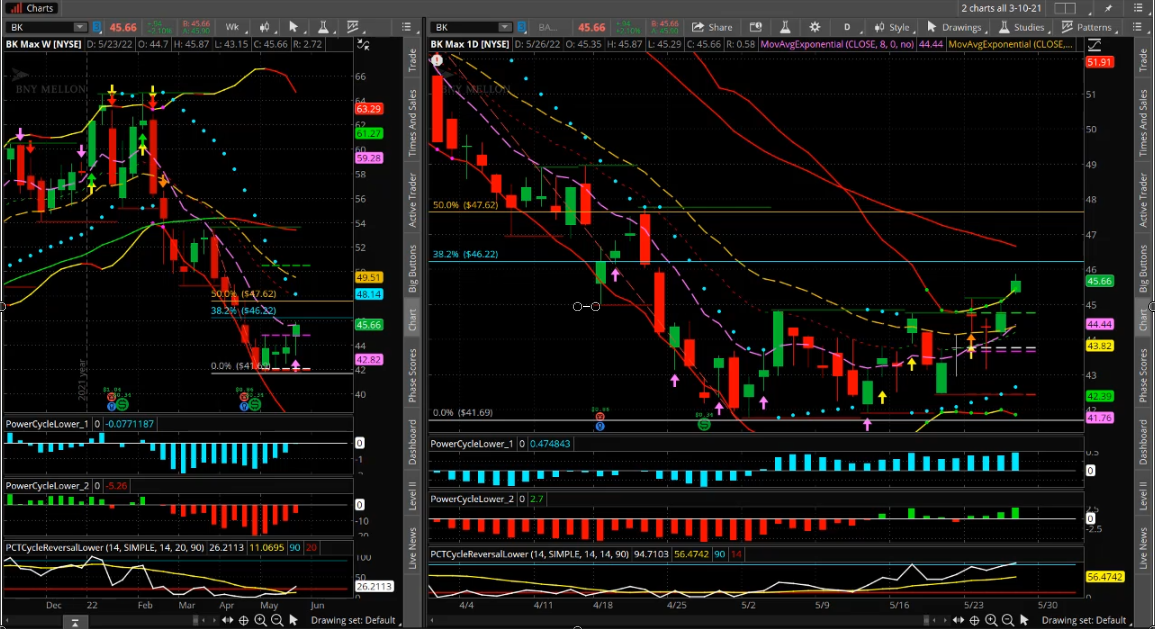Open left chart symbol dropdown
1155x629 pixels.
coord(80,27)
